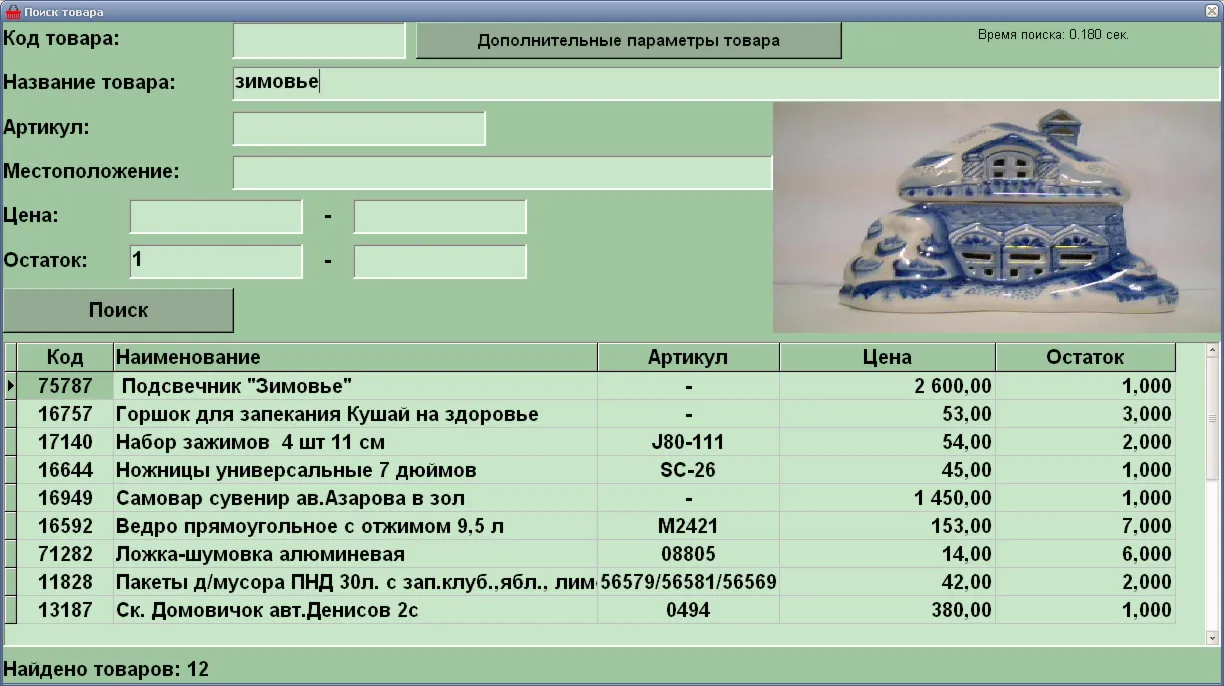1224x686 pixels.
Task: Click scrollbar down arrow in results table
Action: 1212,637
